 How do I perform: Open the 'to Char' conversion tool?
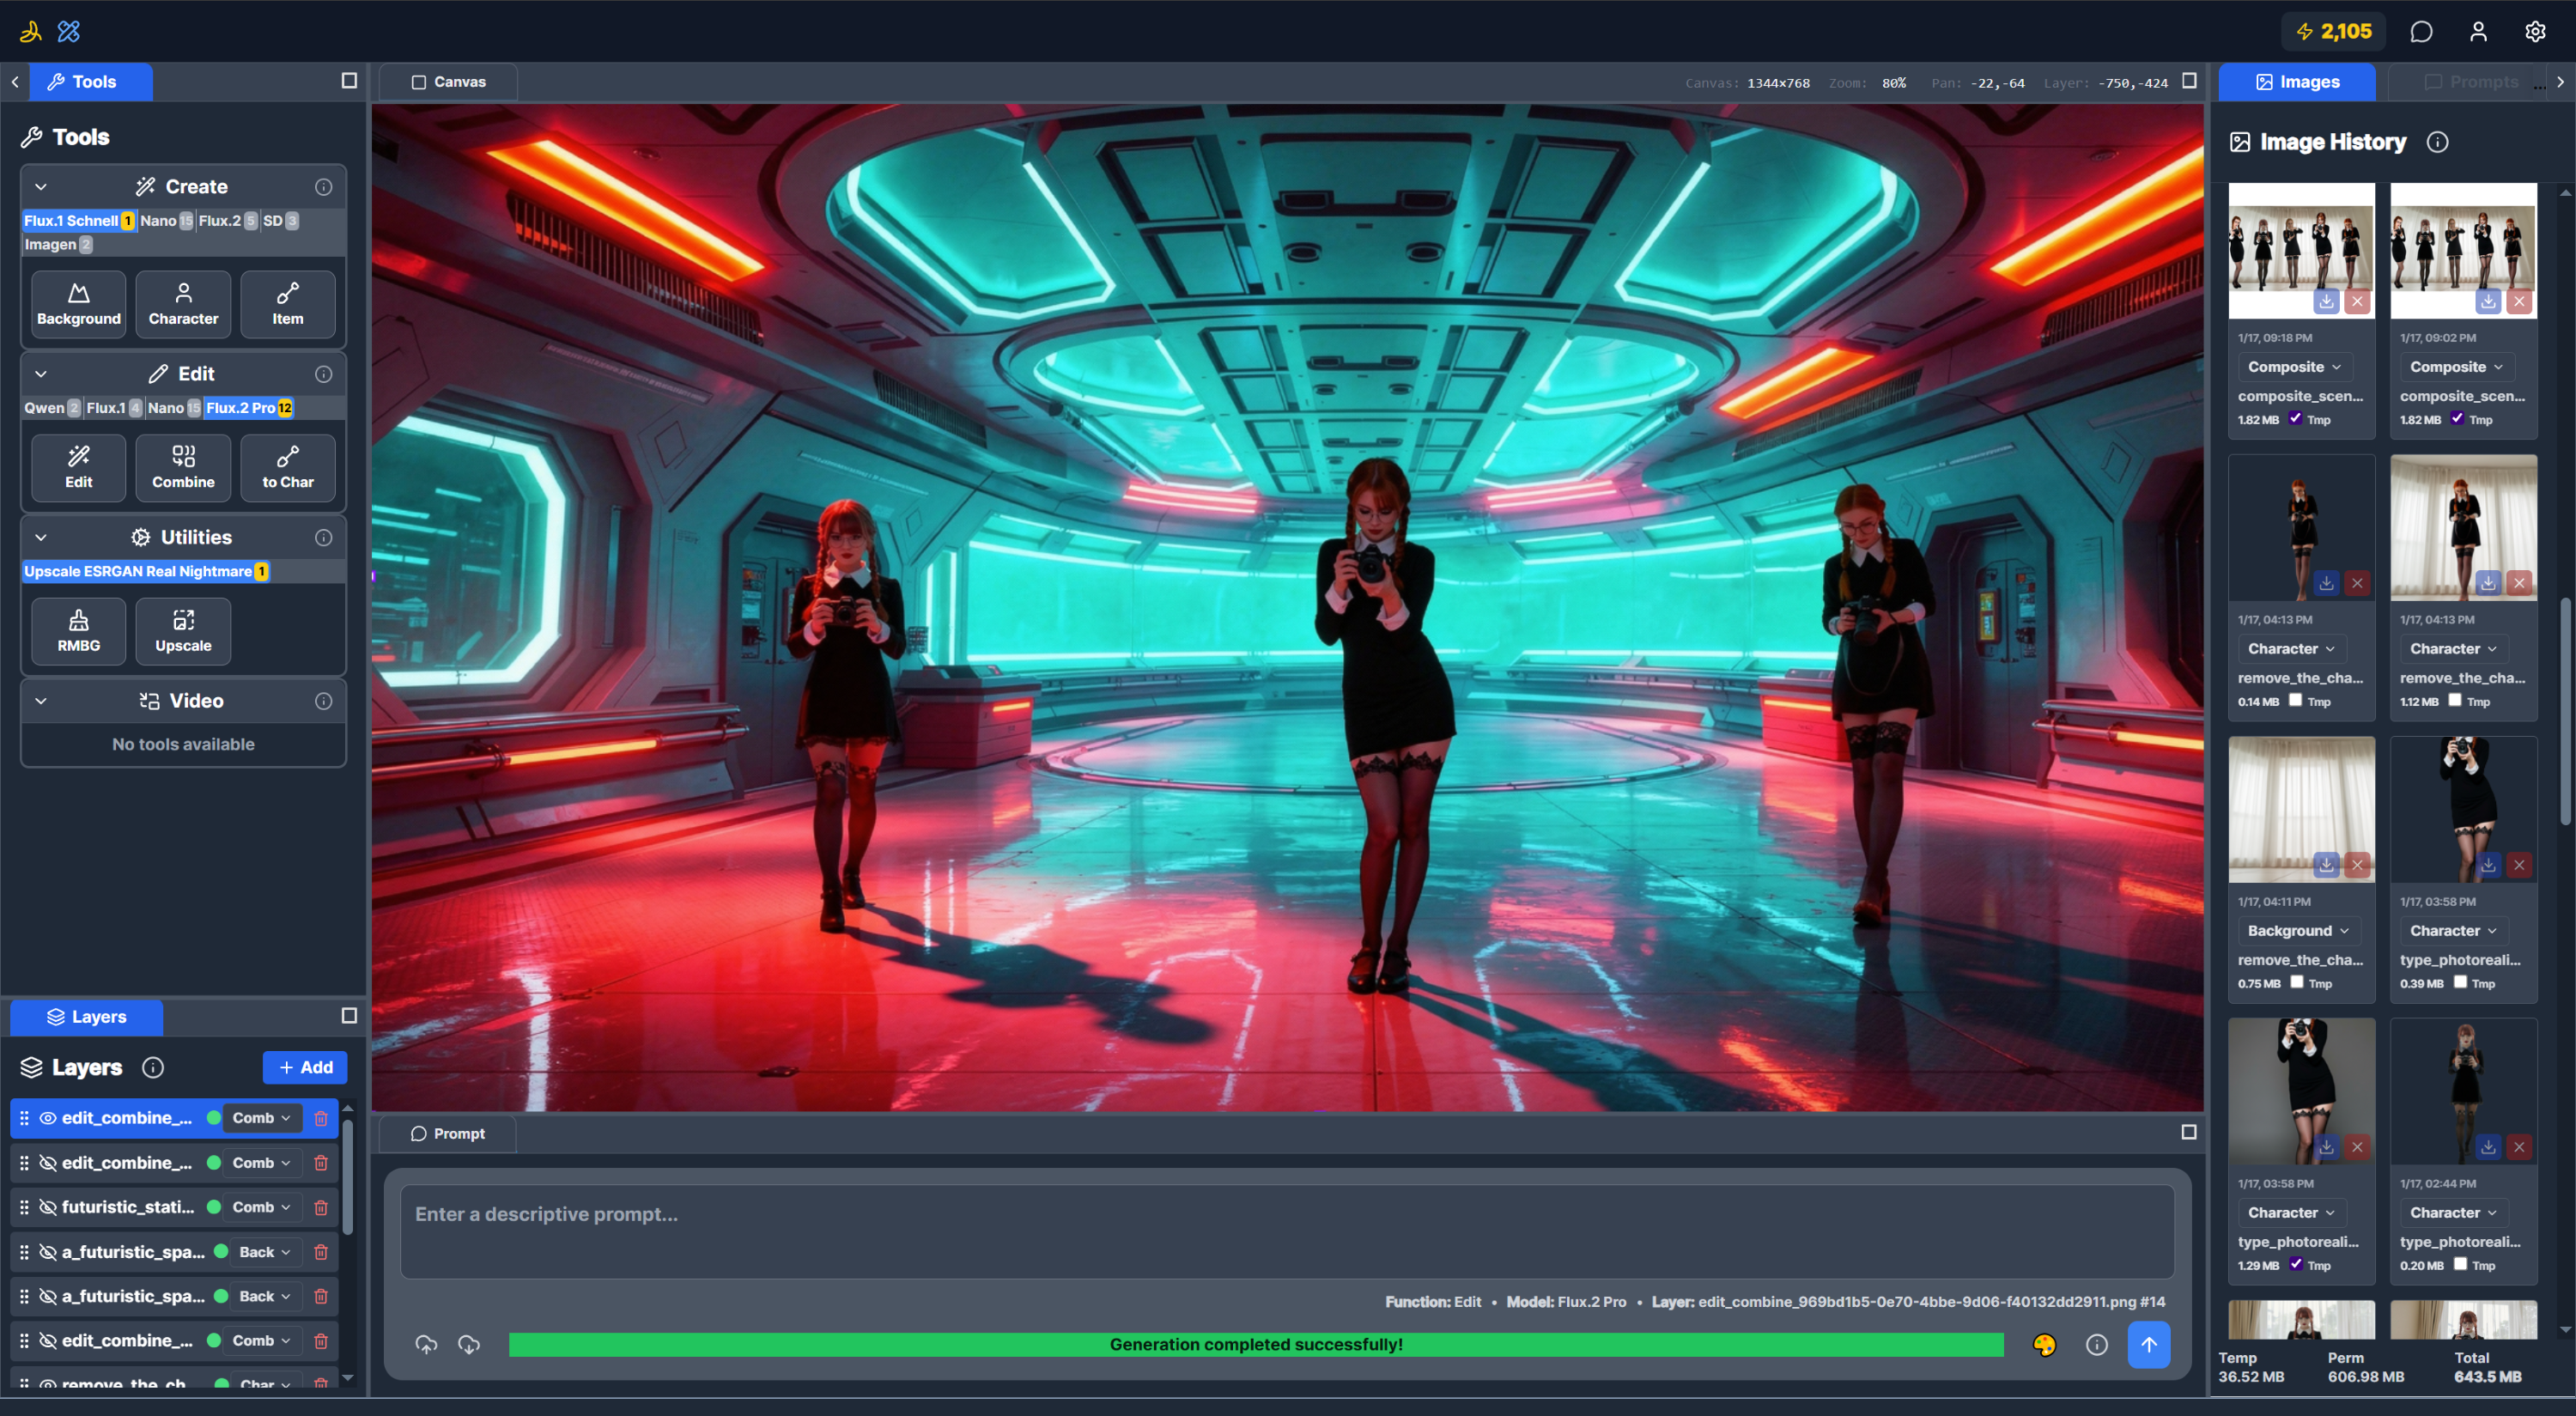(287, 467)
